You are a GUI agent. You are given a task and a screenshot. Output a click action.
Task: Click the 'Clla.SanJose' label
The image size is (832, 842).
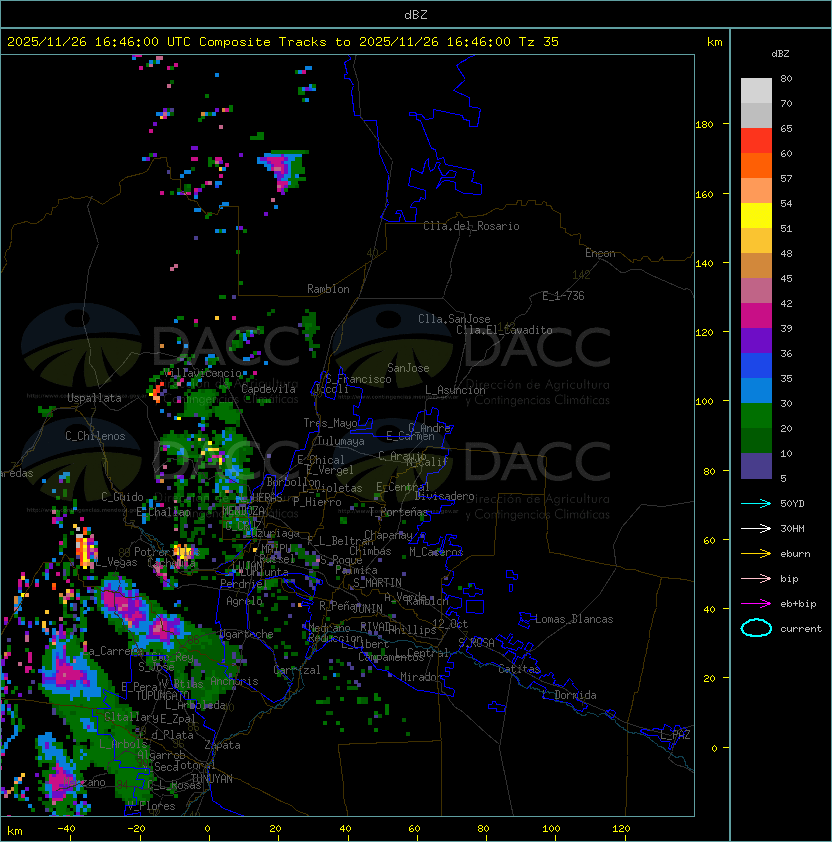pos(454,319)
